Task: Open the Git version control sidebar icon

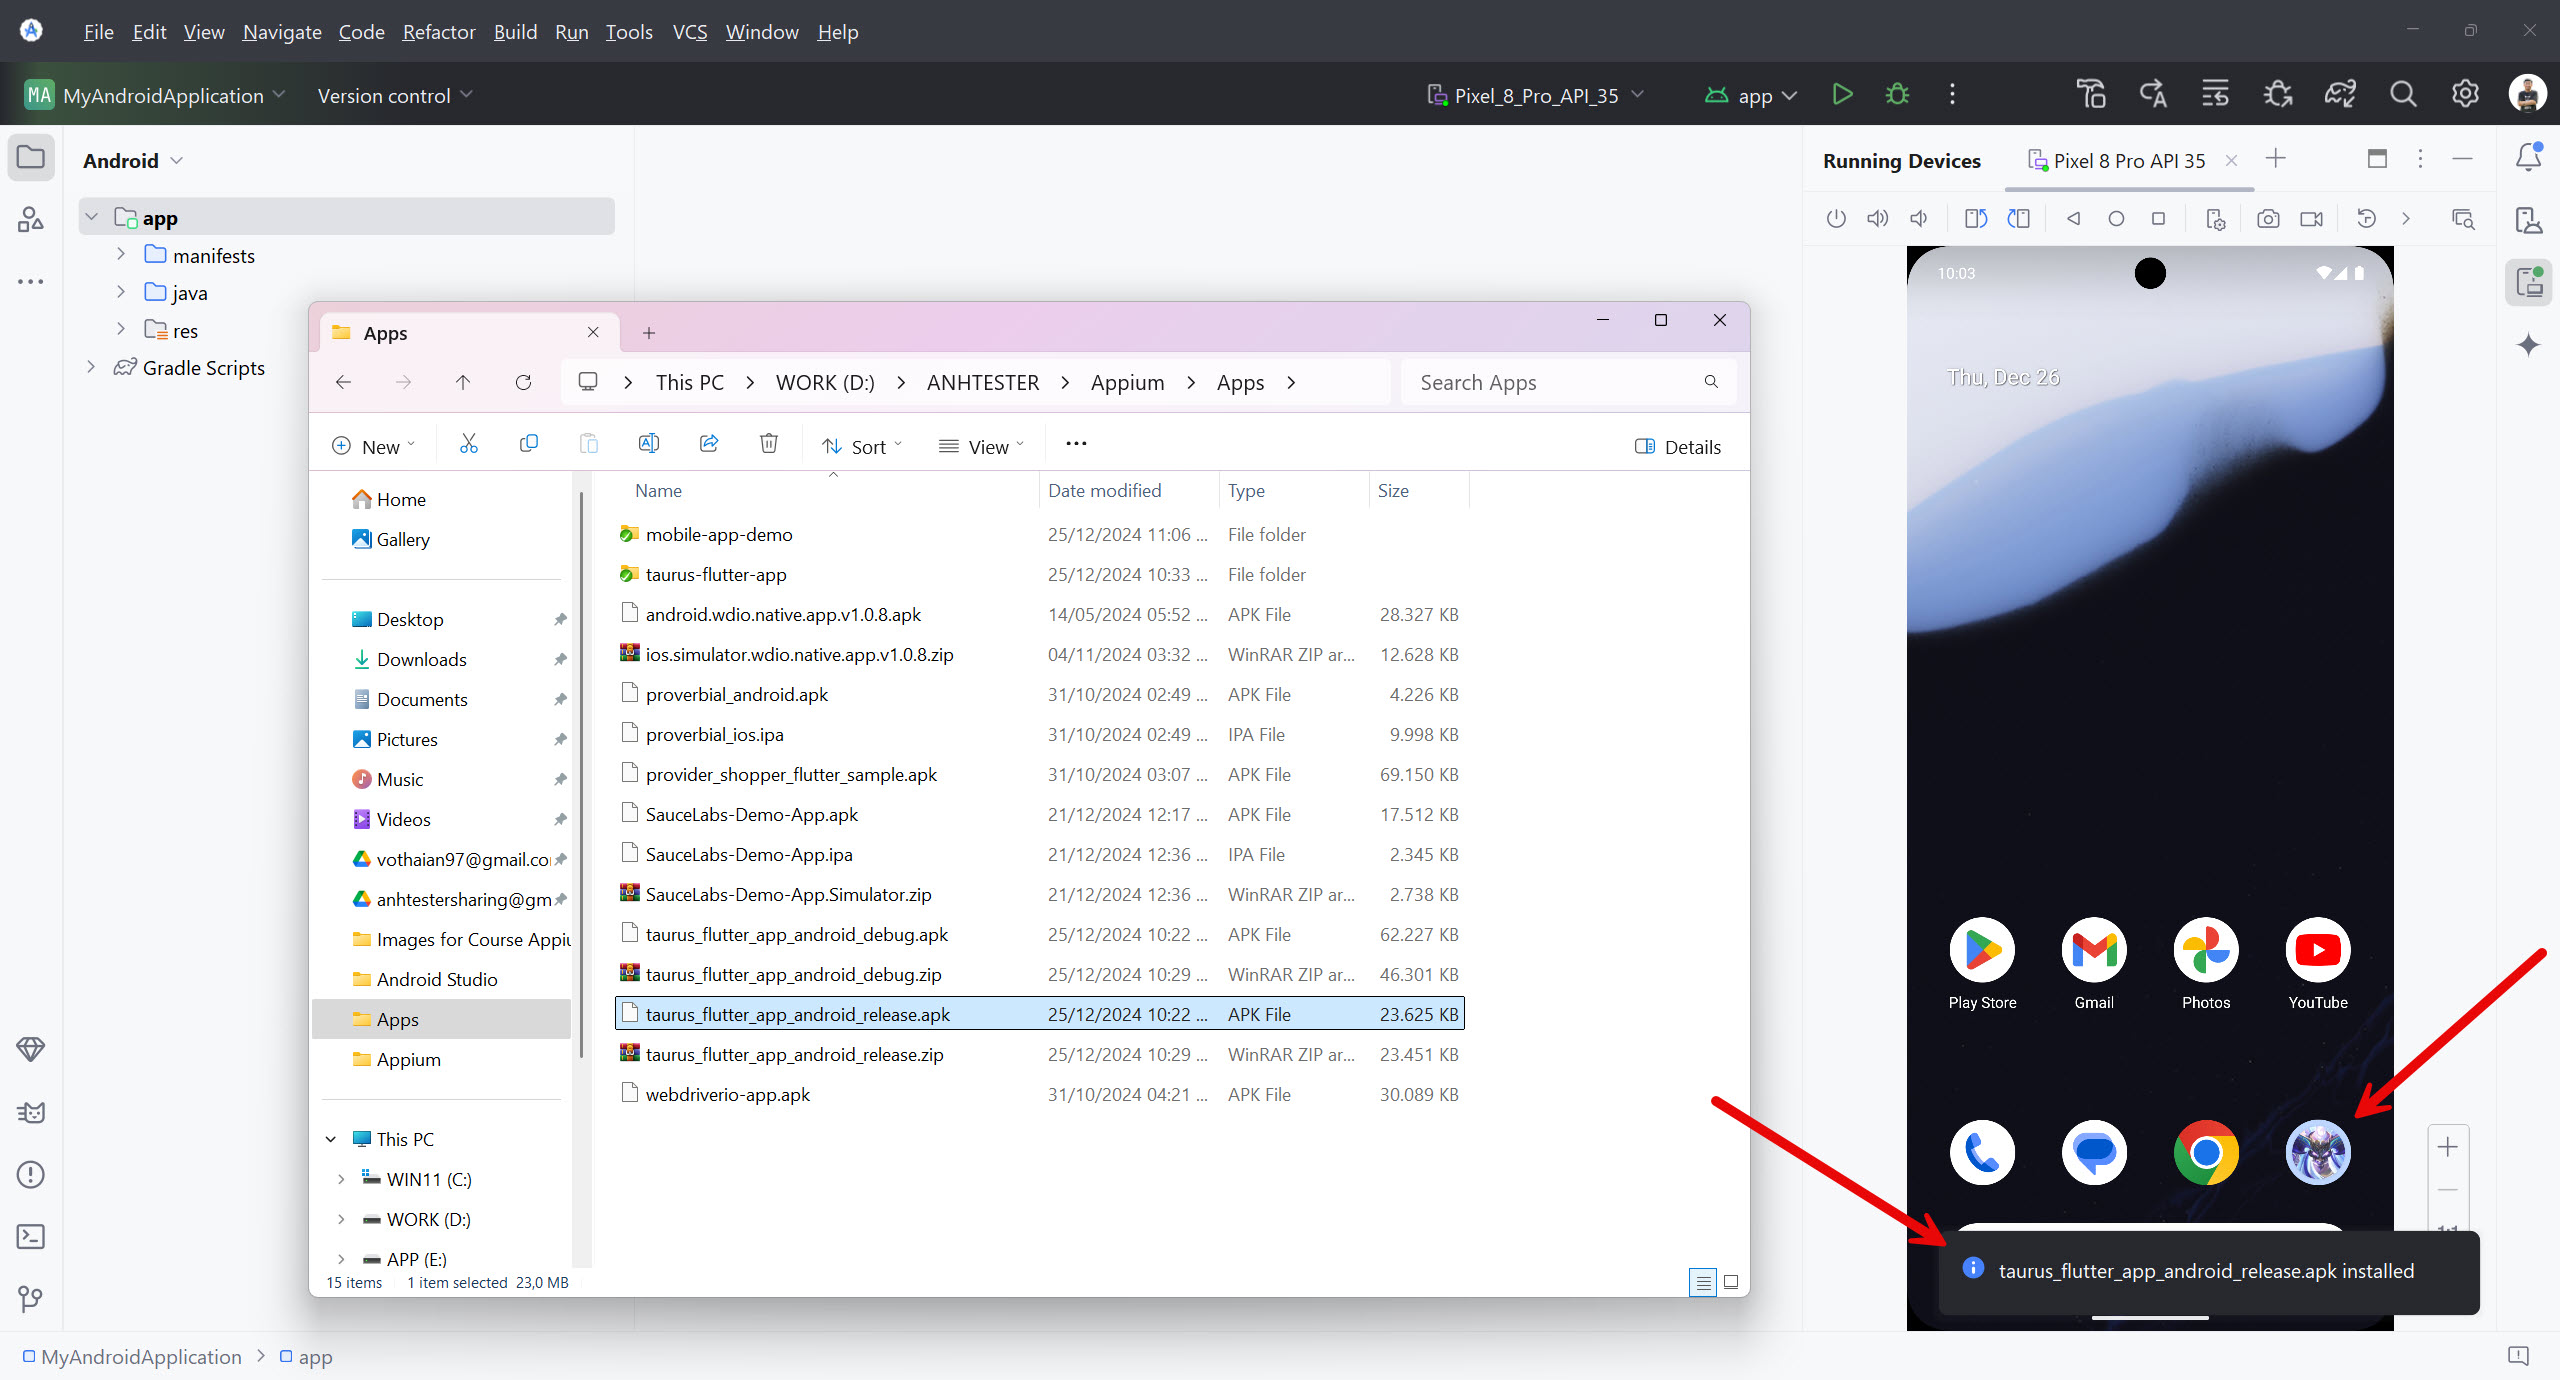Action: (31, 1299)
